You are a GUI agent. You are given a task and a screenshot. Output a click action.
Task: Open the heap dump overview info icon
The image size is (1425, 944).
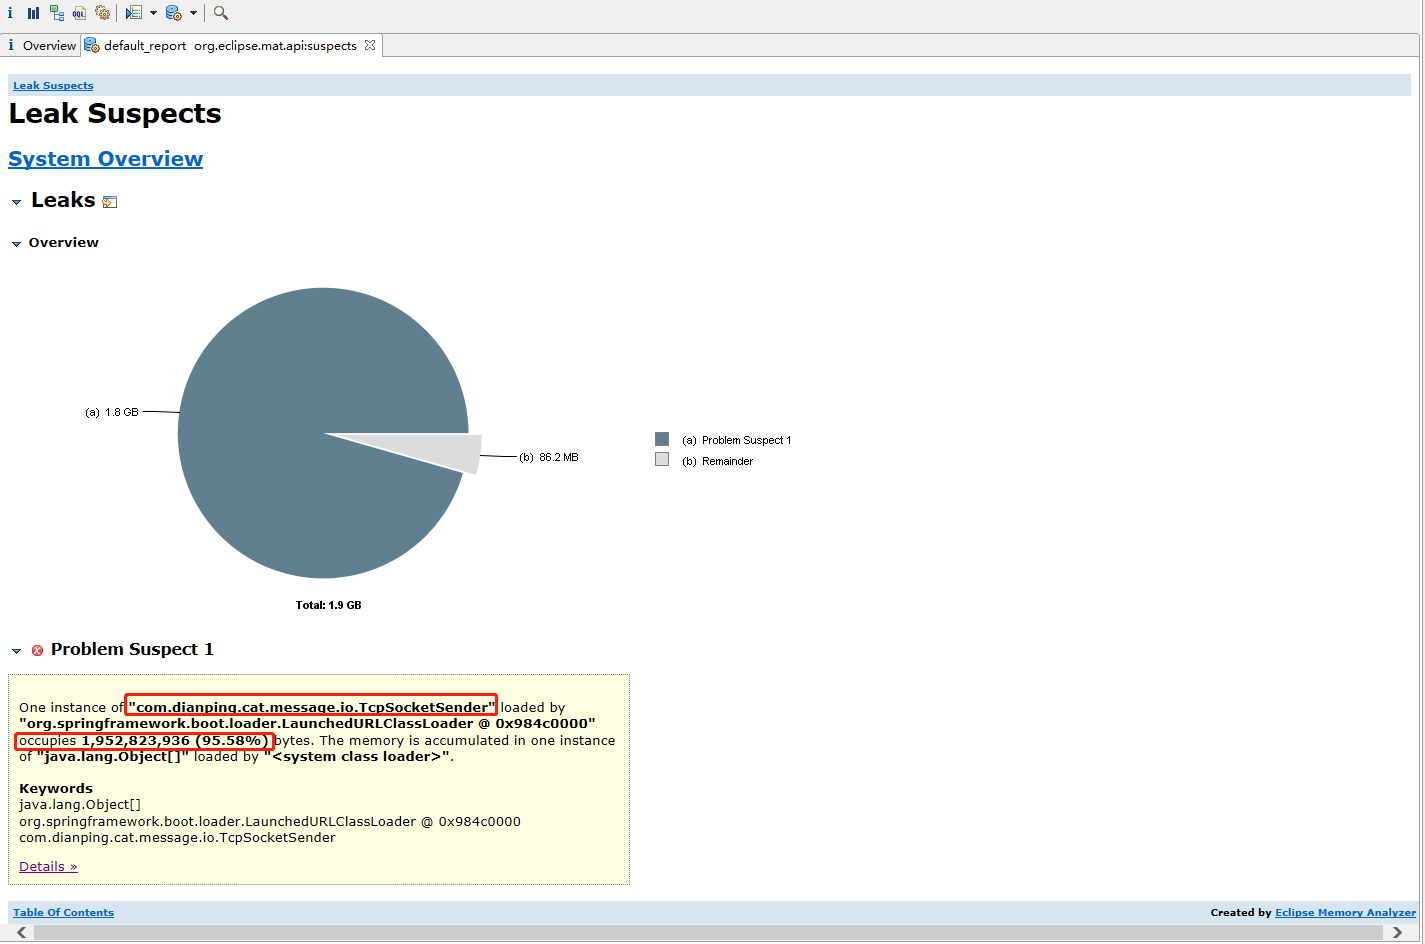[10, 13]
